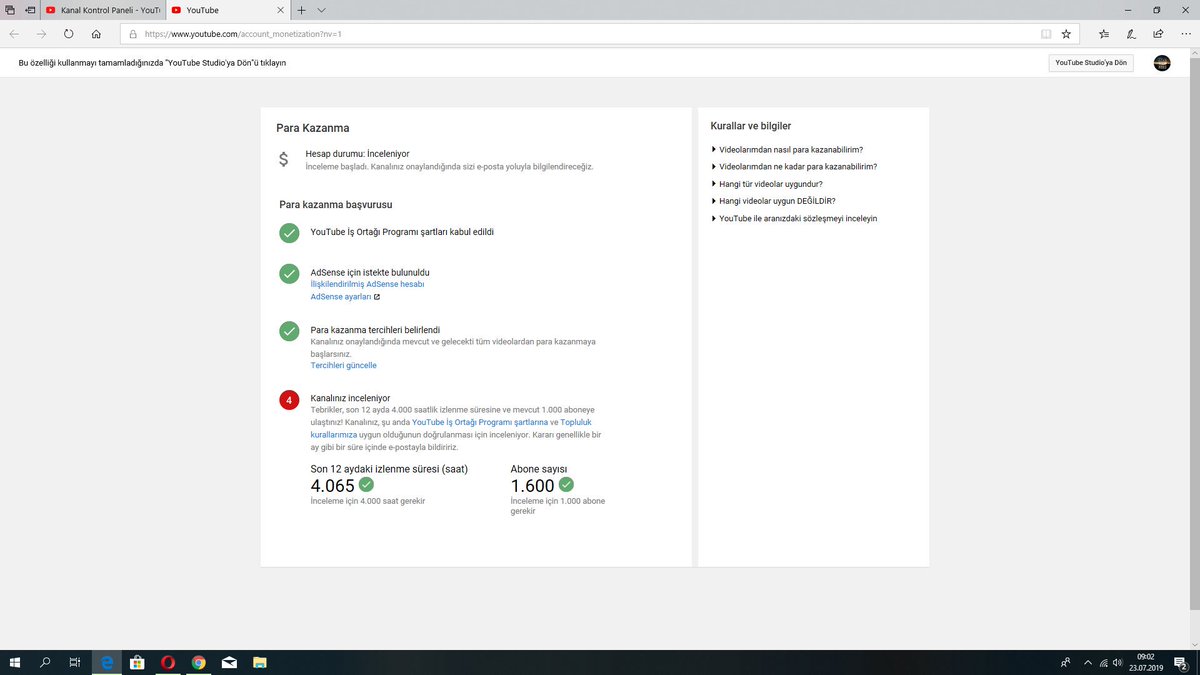
Task: Click the red step 4 circle icon
Action: point(289,400)
